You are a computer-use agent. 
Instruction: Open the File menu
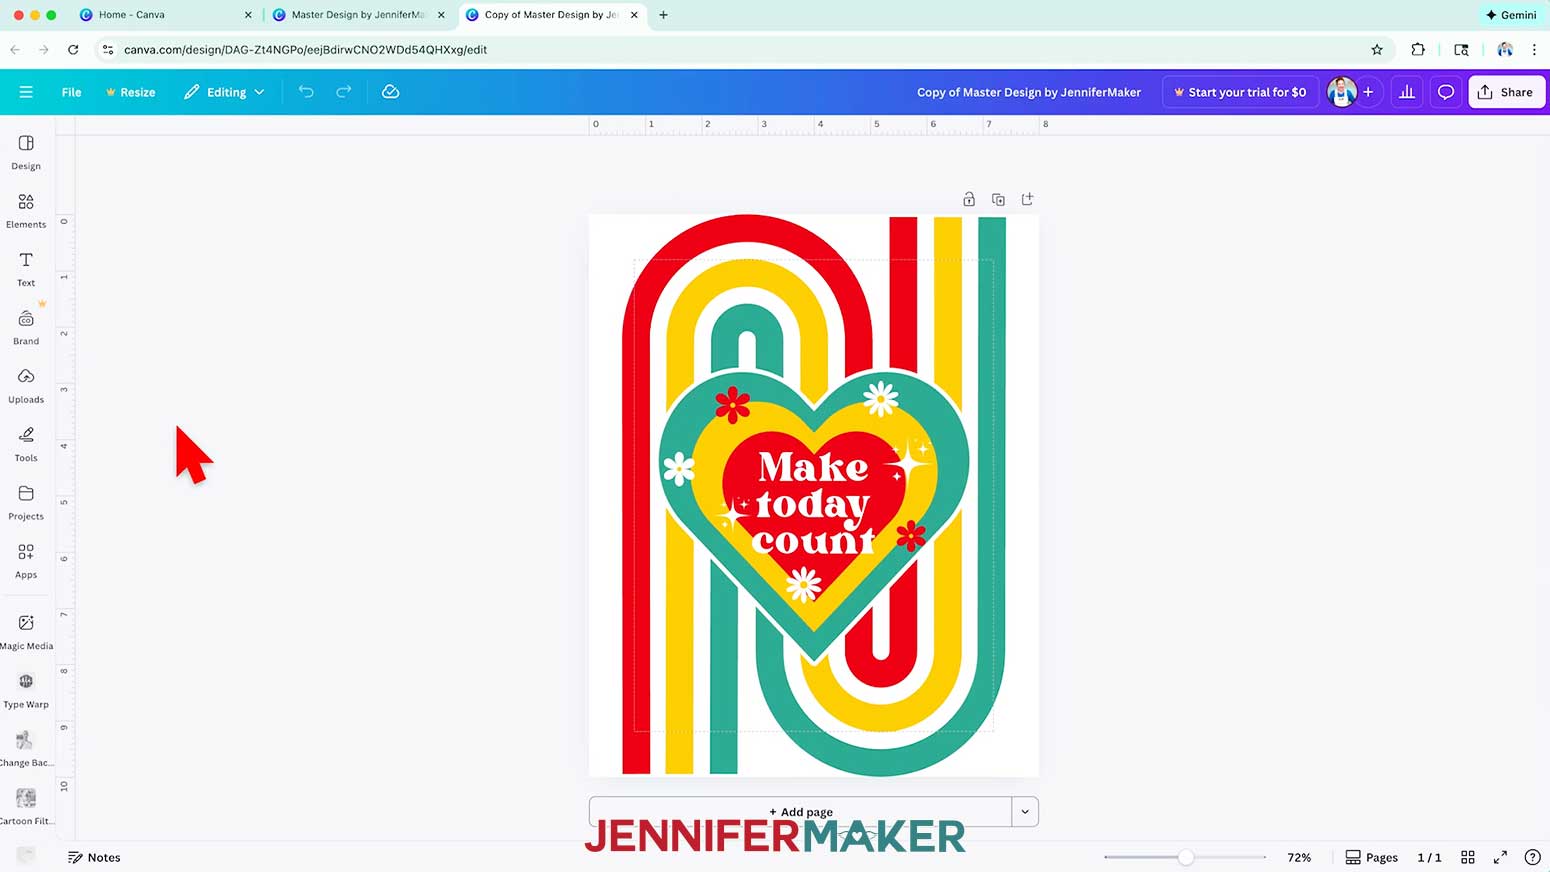71,92
